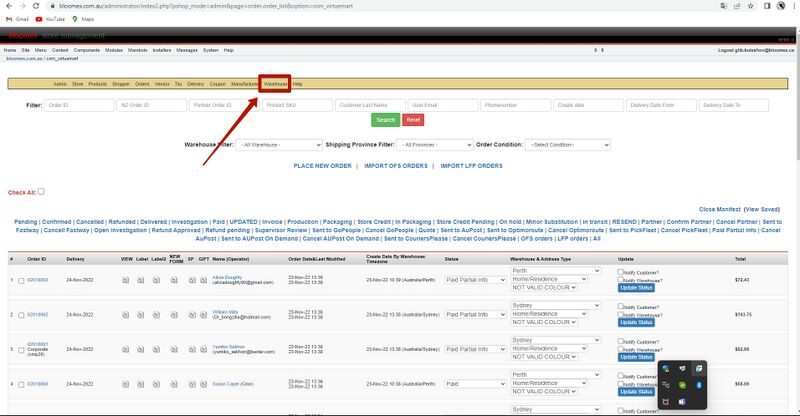Viewport: 800px width, 416px height.
Task: Open the VIEW icon for the Corporate order row
Action: [x=126, y=349]
